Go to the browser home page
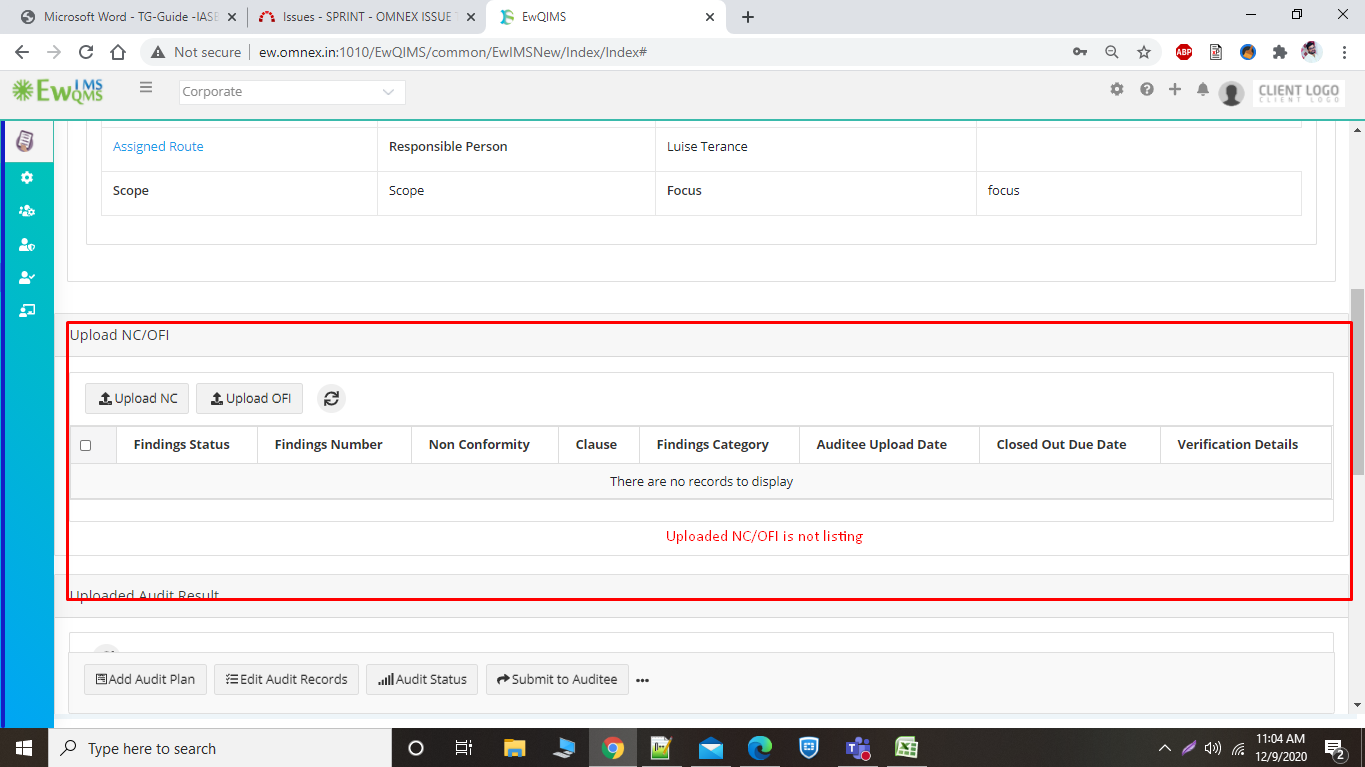The width and height of the screenshot is (1365, 767). pos(118,52)
